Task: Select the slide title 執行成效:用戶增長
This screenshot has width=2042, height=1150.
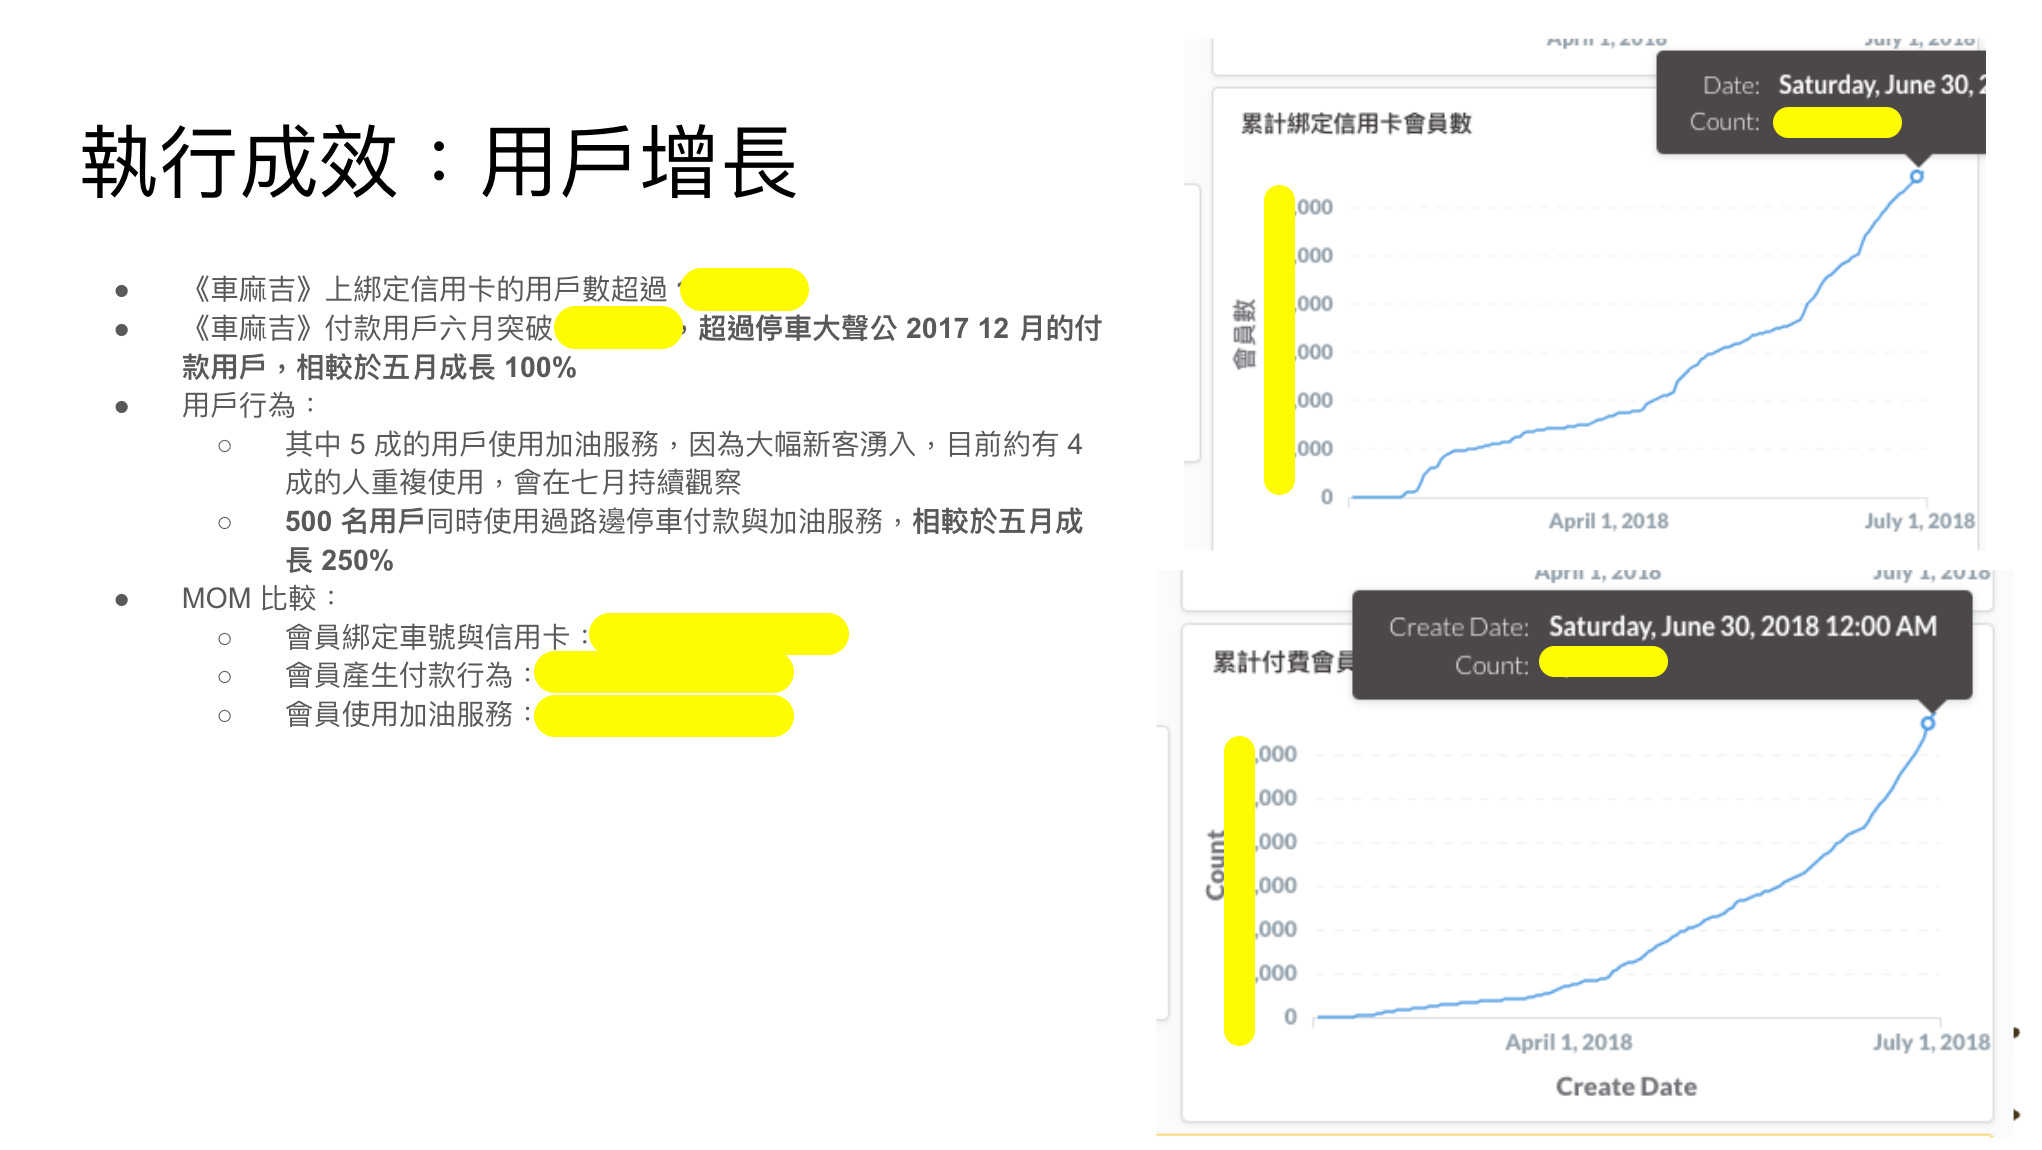Action: point(438,162)
